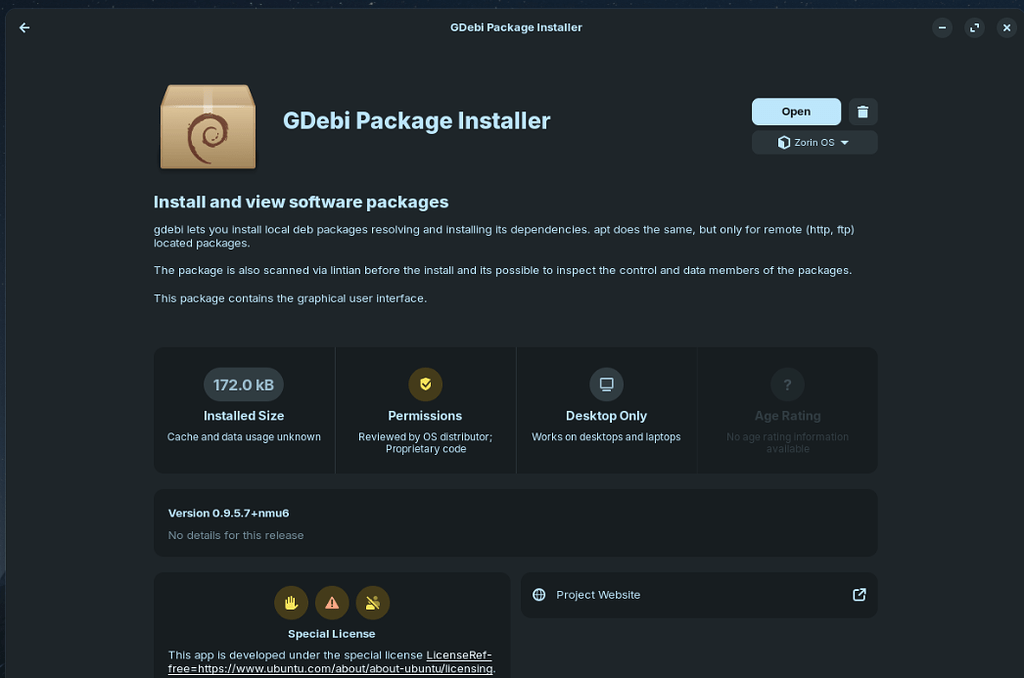Click the GDebi Debian package icon
The width and height of the screenshot is (1024, 678).
[x=207, y=127]
